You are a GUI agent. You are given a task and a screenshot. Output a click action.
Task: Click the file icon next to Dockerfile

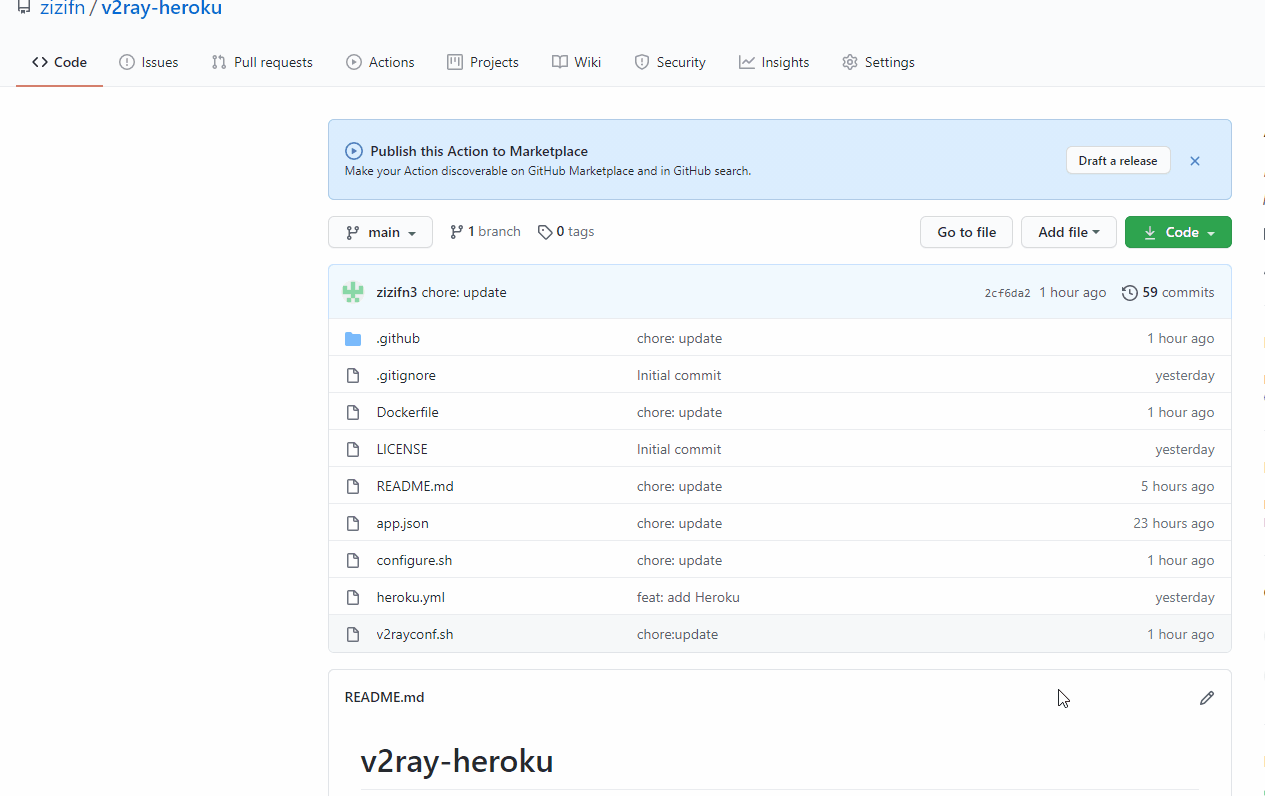point(353,412)
